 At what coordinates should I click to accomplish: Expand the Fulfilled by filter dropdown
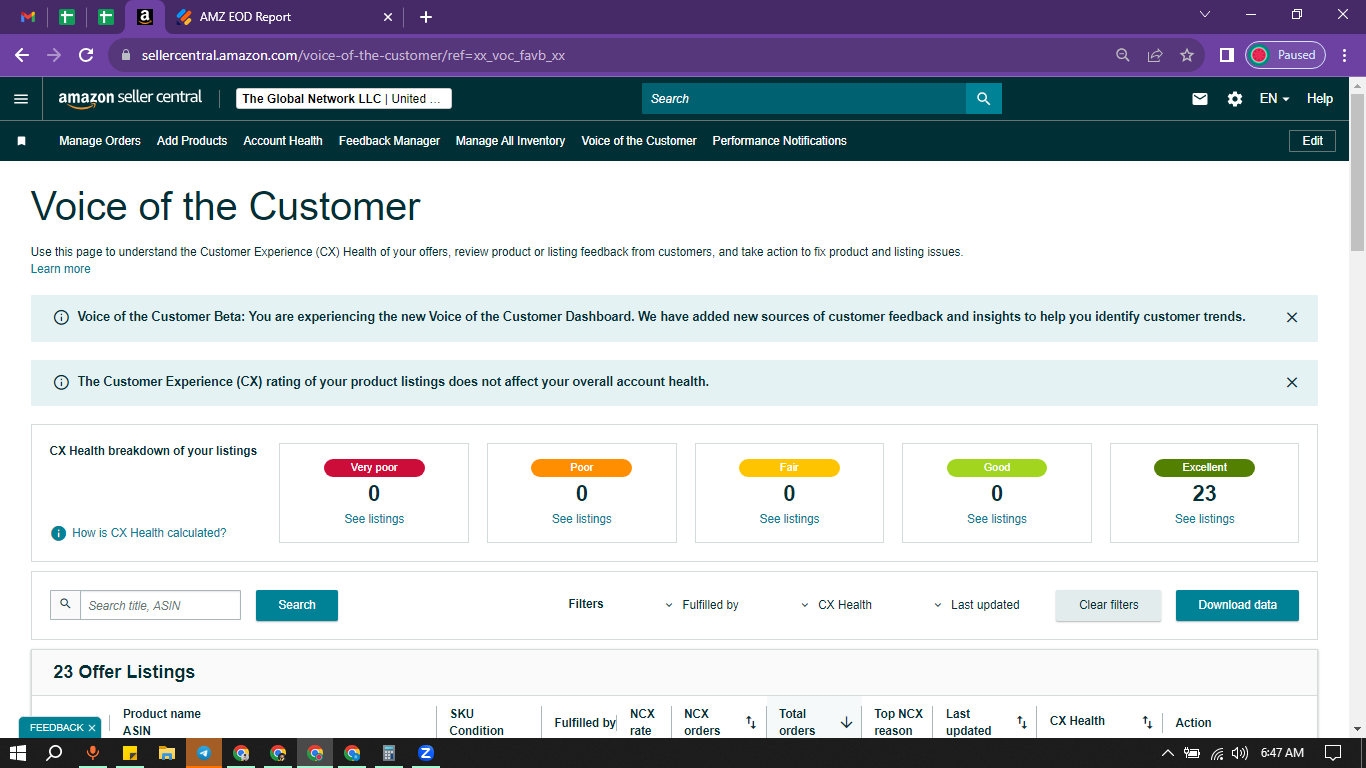click(x=702, y=605)
